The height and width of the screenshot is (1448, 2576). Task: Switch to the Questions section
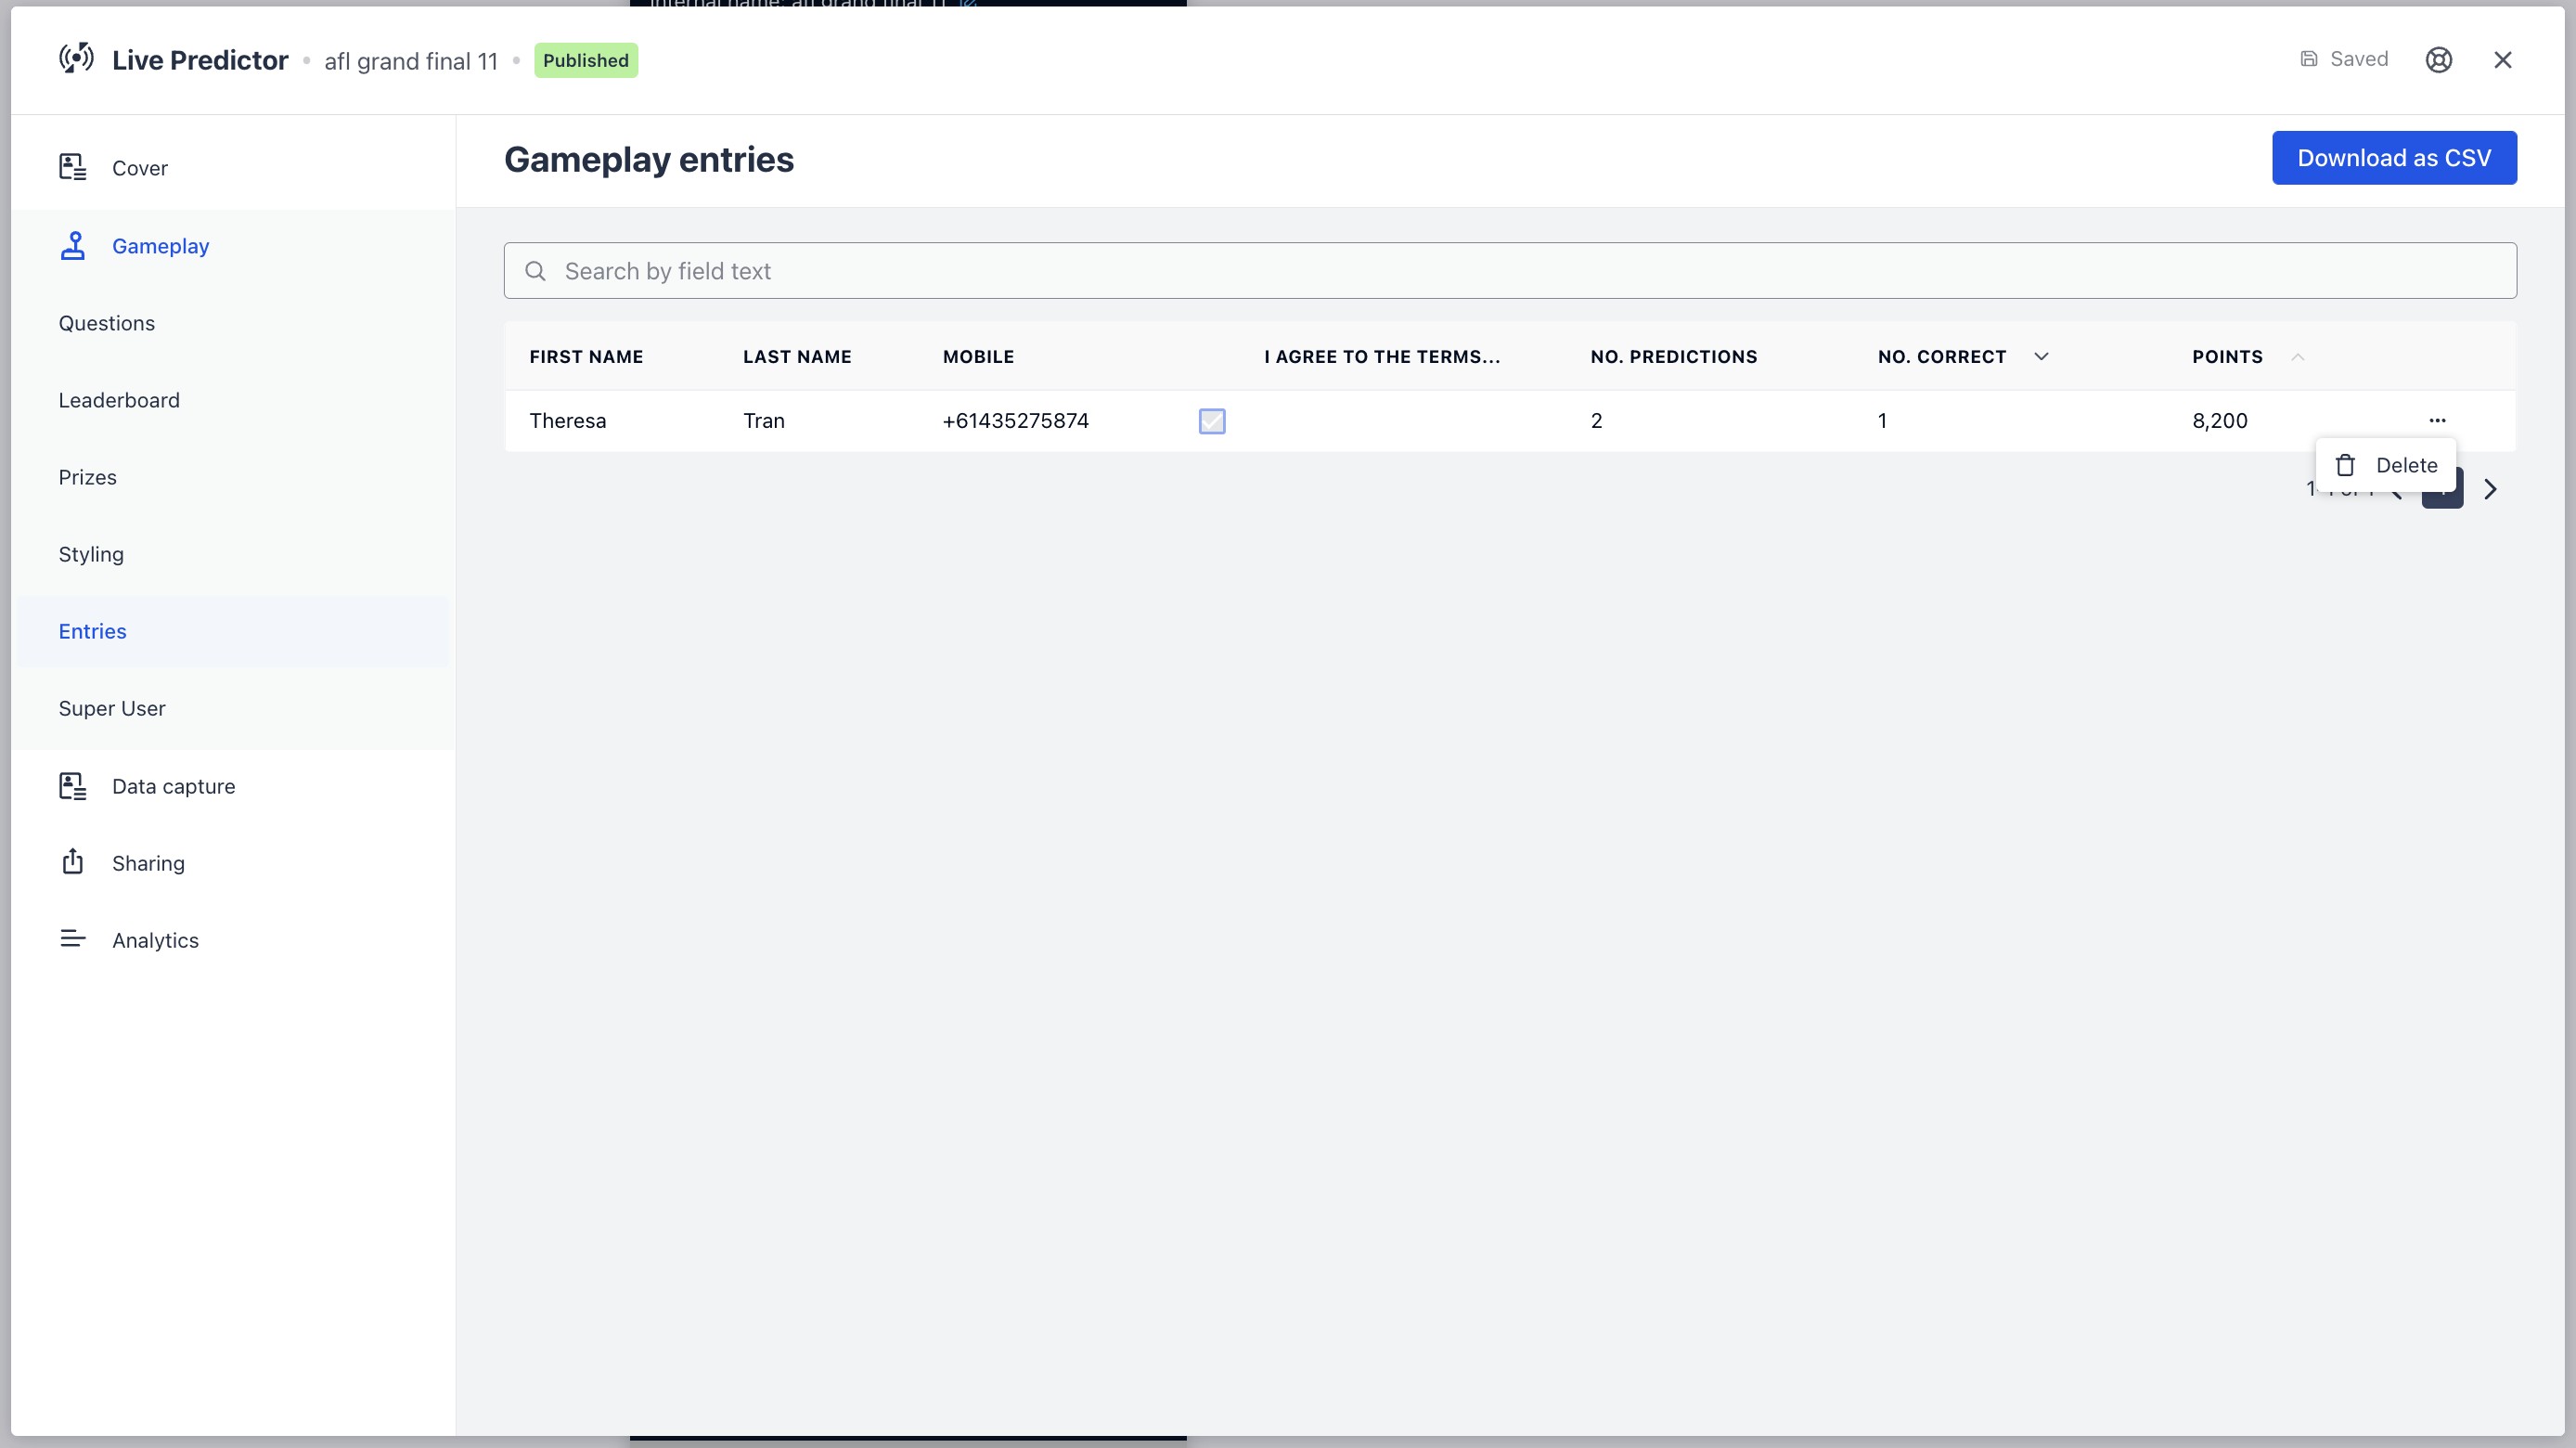[106, 323]
